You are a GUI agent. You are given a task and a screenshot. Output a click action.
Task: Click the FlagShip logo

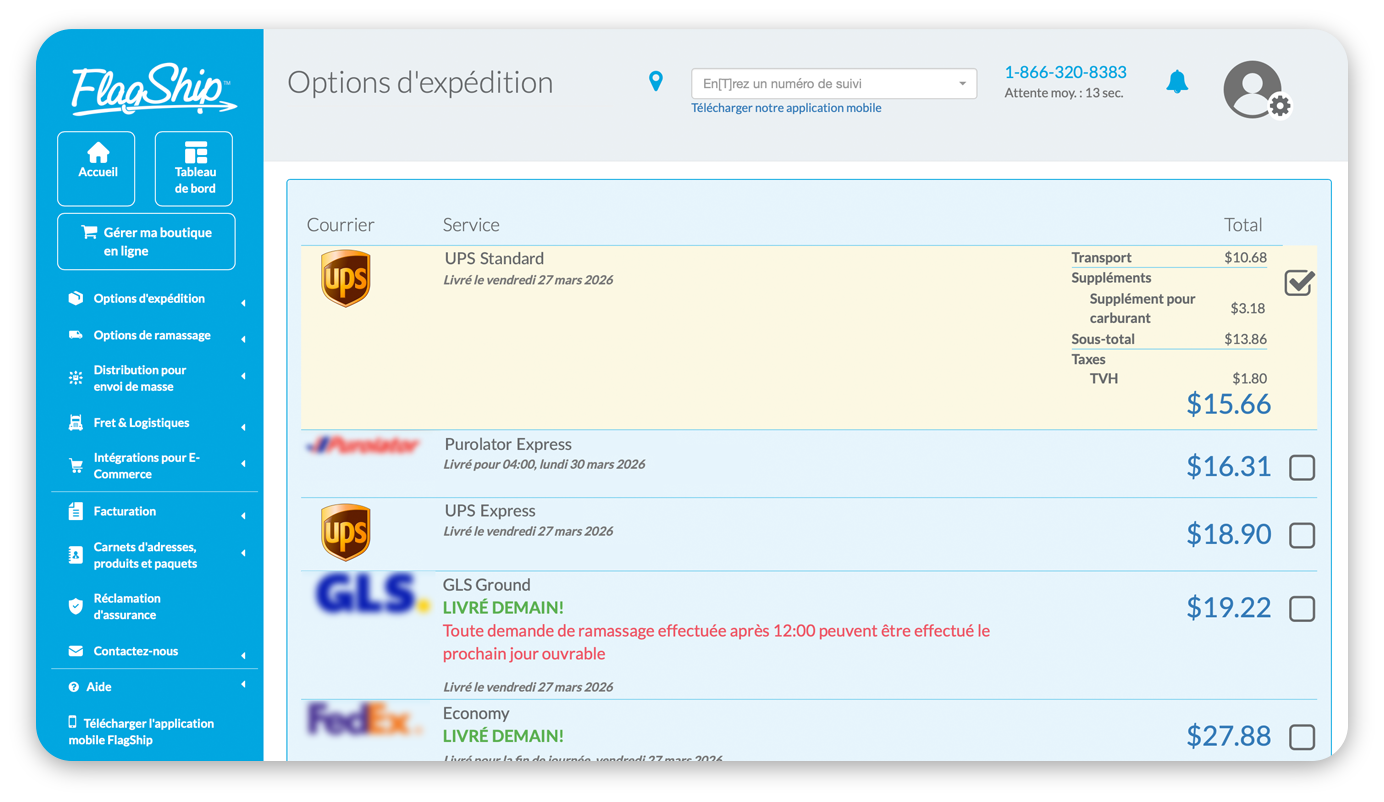154,90
